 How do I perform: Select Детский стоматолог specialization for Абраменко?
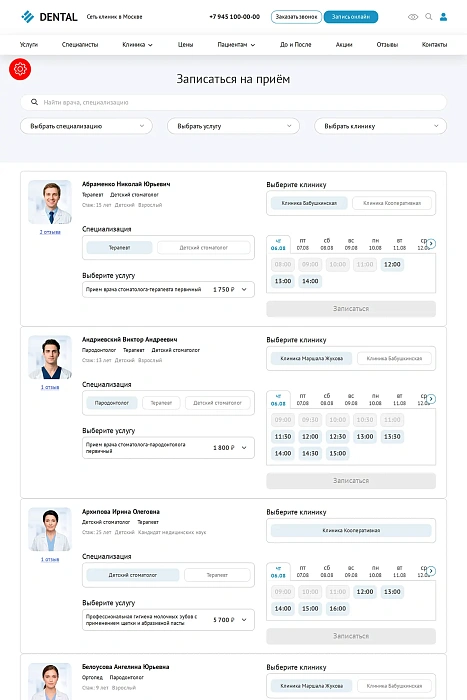click(204, 248)
